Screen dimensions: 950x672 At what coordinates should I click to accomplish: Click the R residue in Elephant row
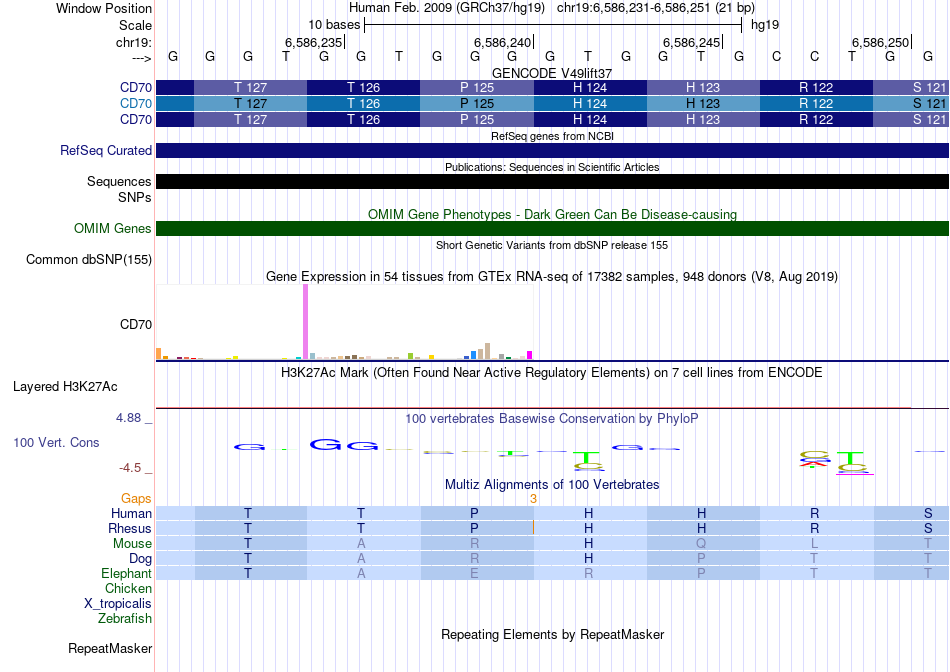[x=588, y=573]
